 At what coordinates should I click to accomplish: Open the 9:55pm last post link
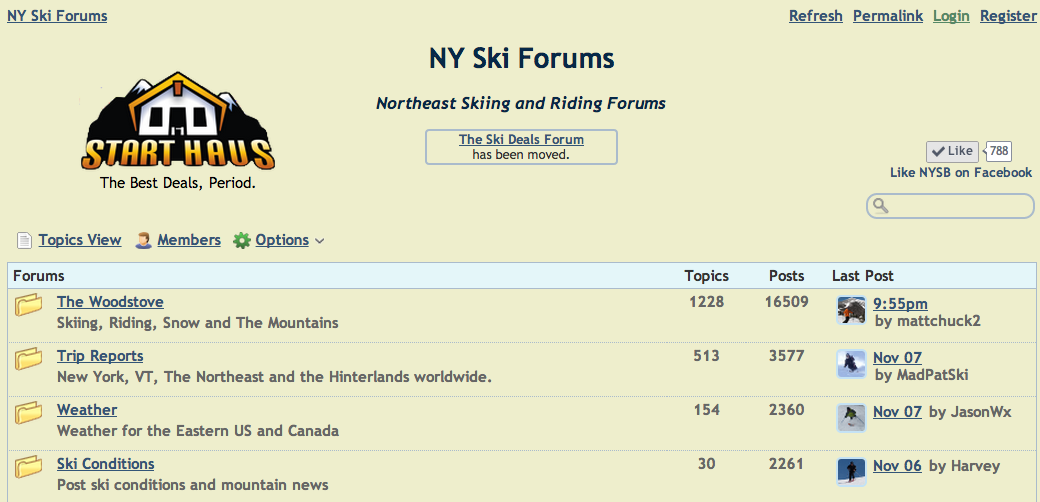pyautogui.click(x=900, y=304)
